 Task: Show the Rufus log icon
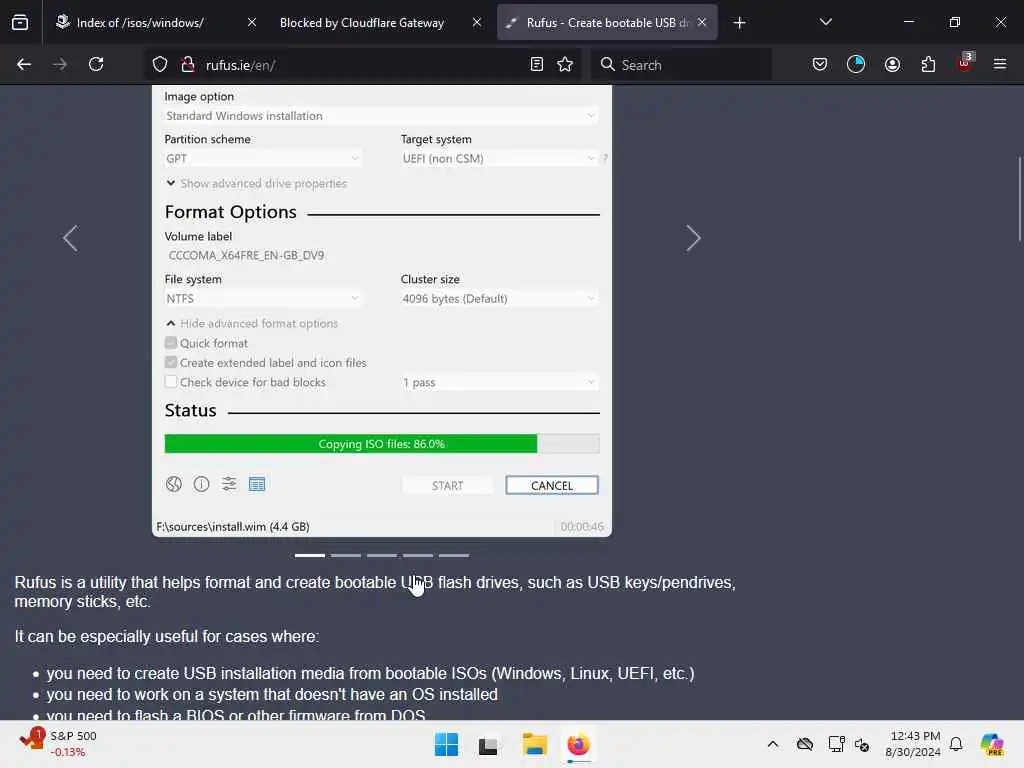pyautogui.click(x=257, y=484)
